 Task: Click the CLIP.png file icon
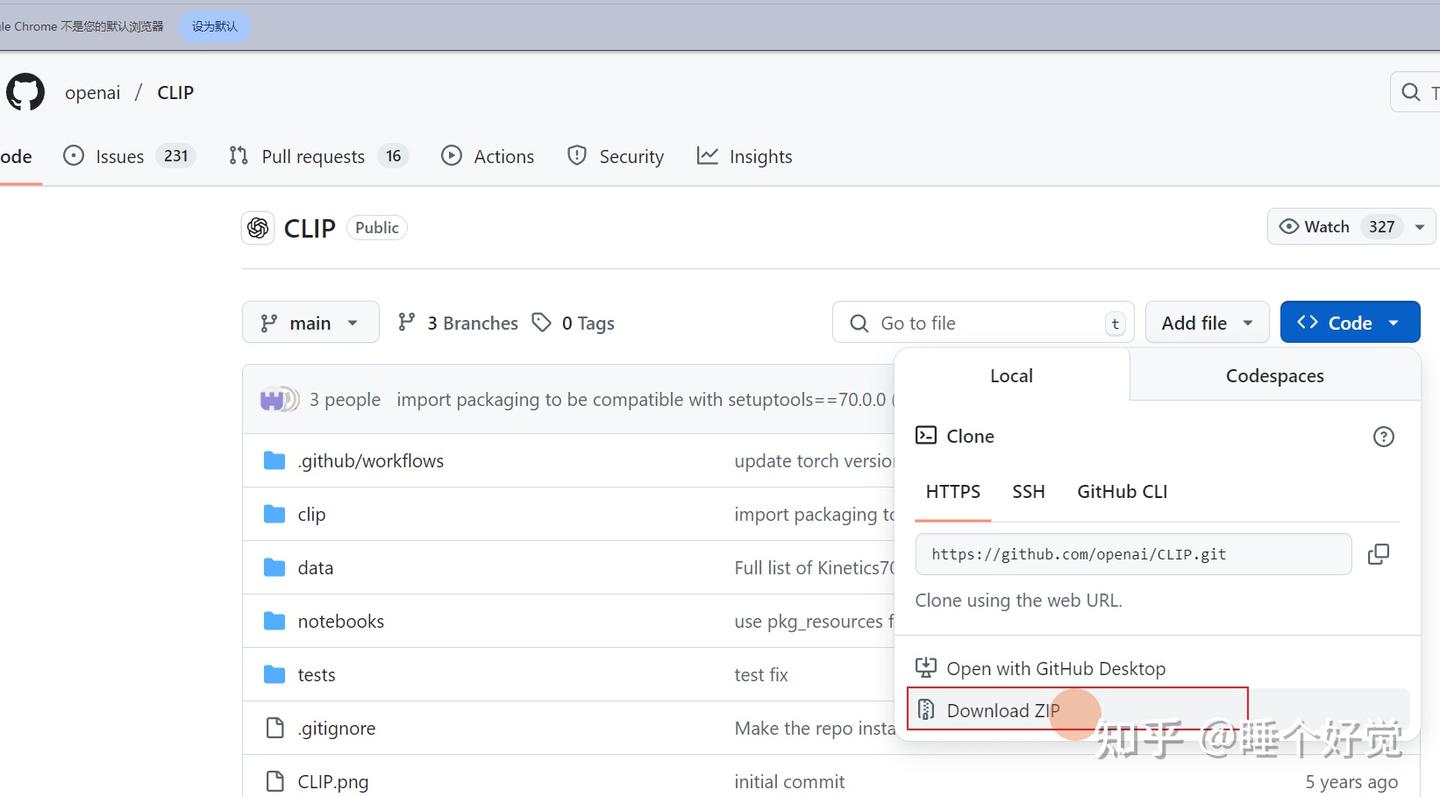click(x=274, y=781)
